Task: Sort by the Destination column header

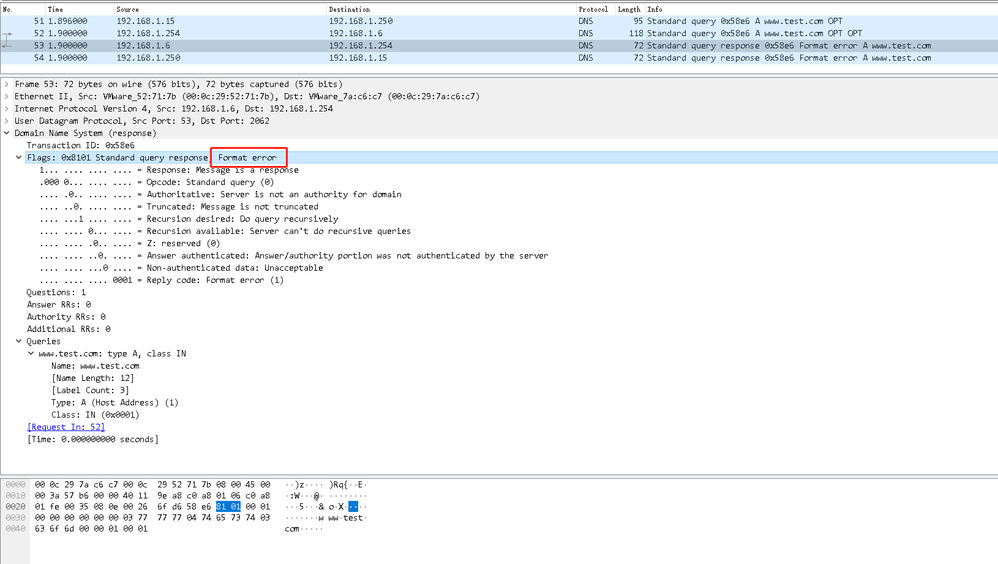Action: point(451,10)
